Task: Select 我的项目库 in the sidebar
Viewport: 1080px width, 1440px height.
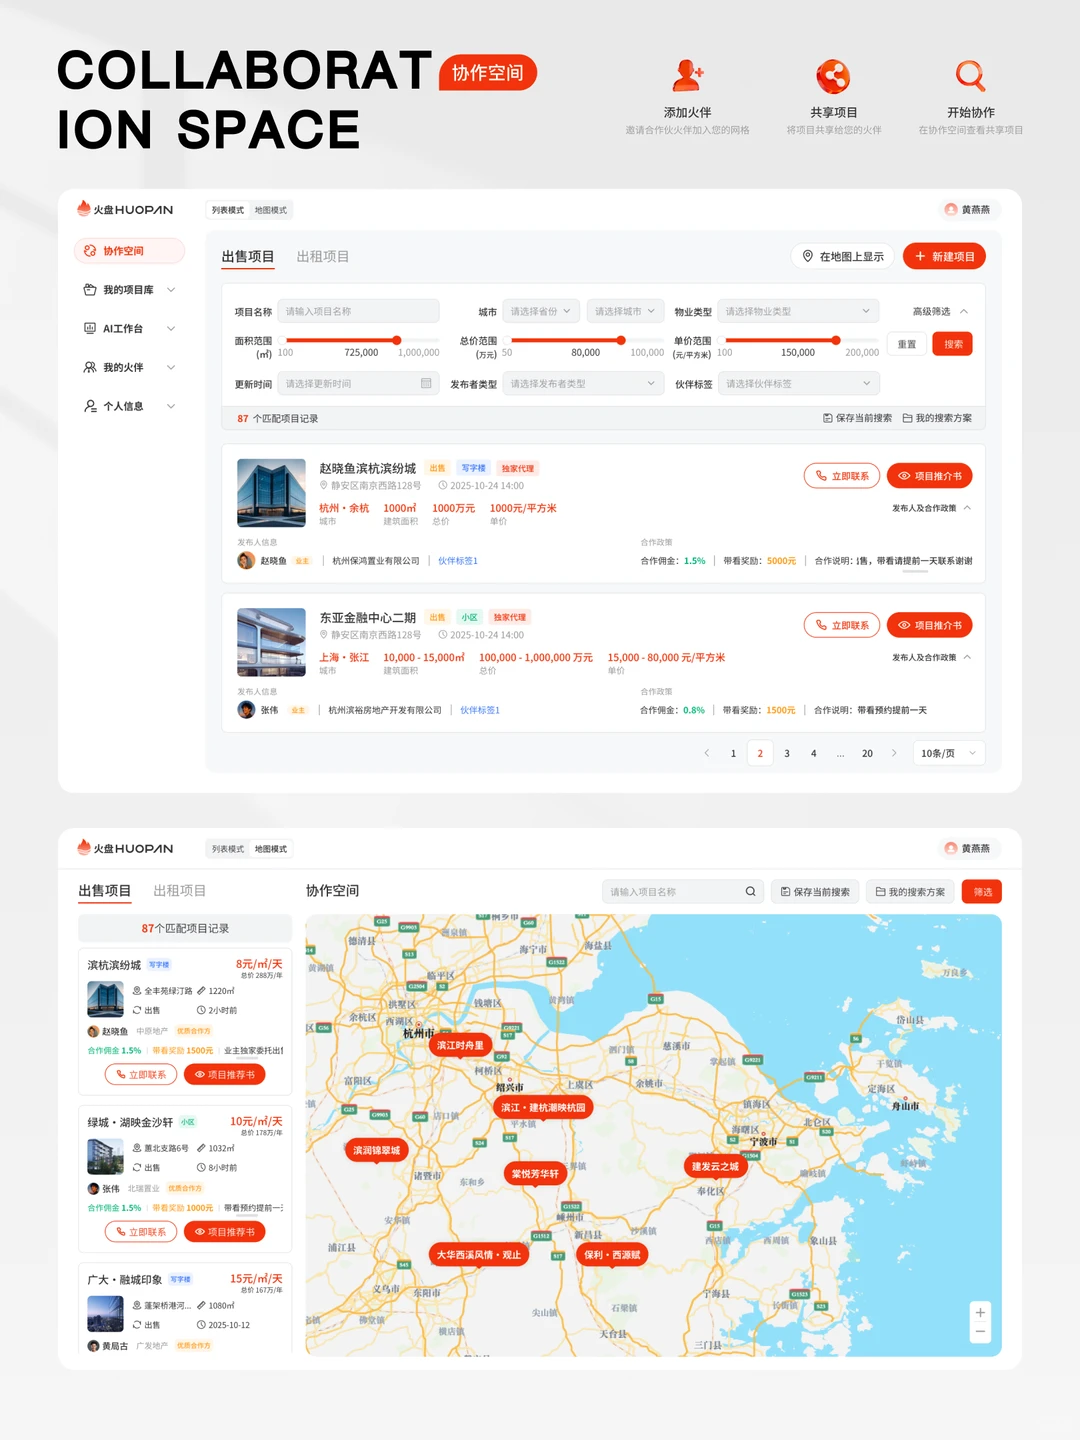Action: click(128, 289)
